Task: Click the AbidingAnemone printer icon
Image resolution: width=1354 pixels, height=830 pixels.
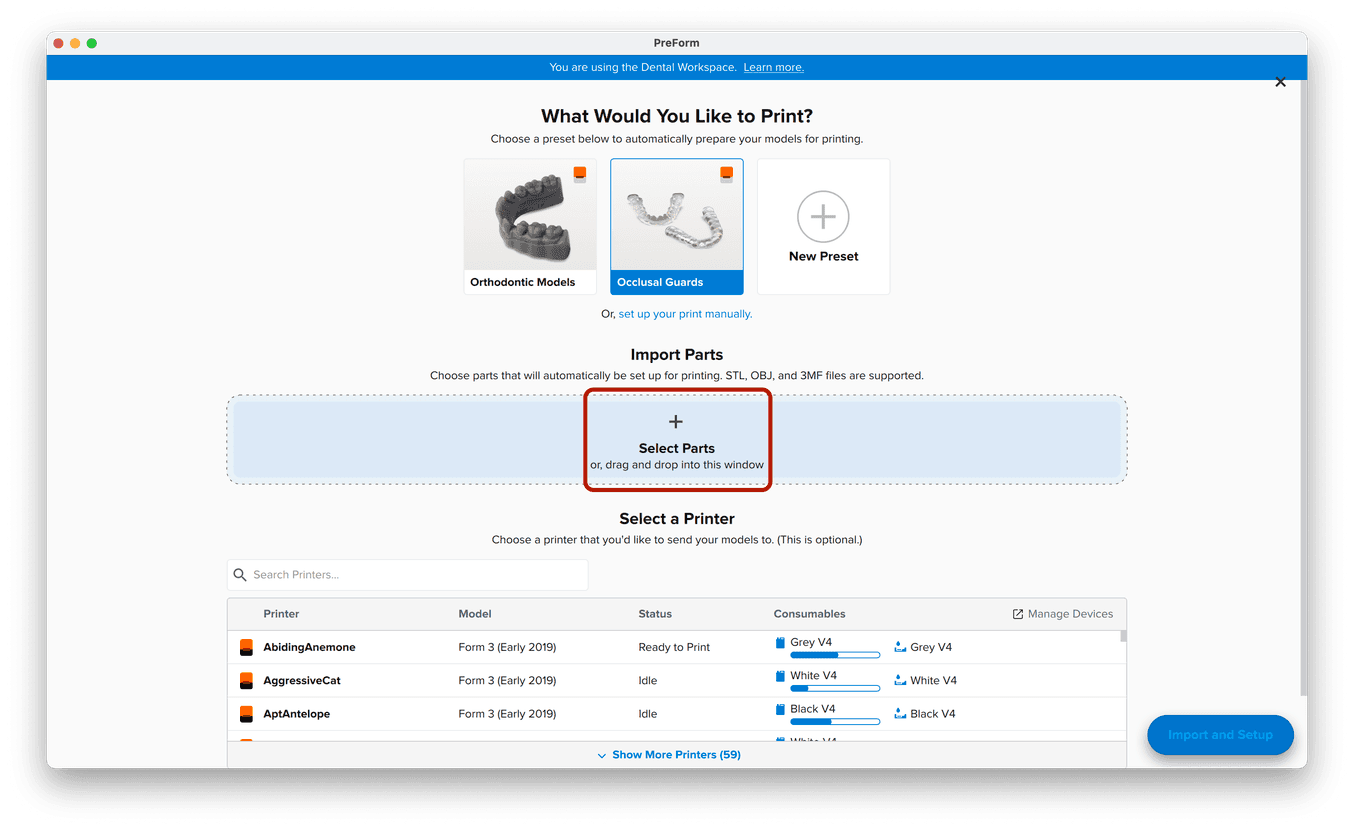Action: click(x=246, y=648)
